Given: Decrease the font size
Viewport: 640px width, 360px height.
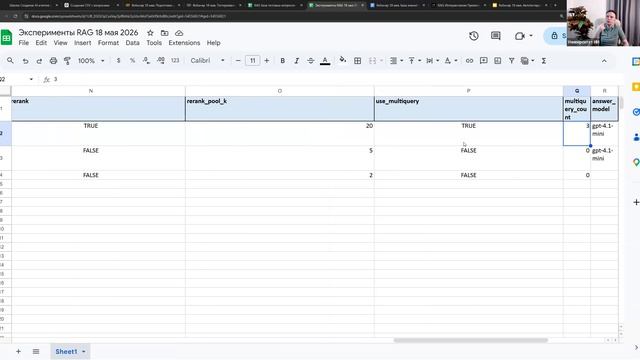Looking at the screenshot, I should pyautogui.click(x=238, y=60).
